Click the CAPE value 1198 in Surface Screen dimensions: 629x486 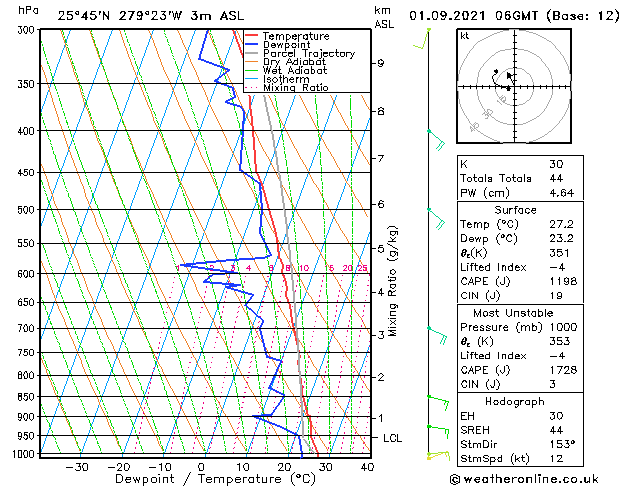click(563, 281)
